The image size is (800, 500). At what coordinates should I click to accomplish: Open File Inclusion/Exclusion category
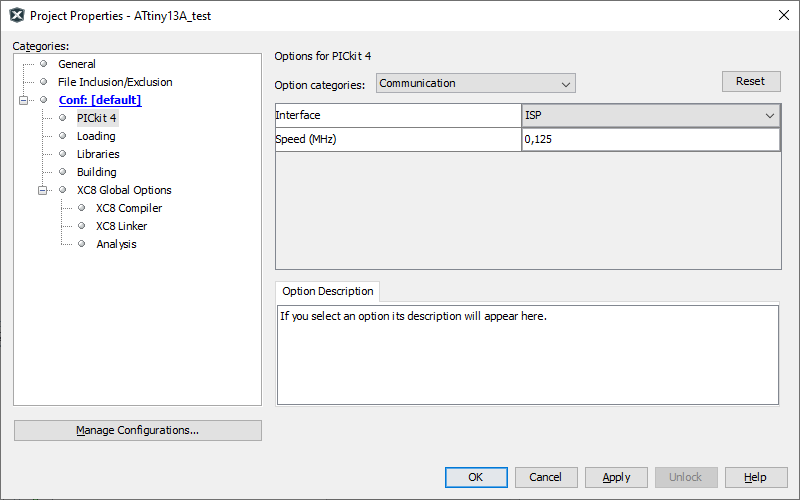pyautogui.click(x=115, y=82)
